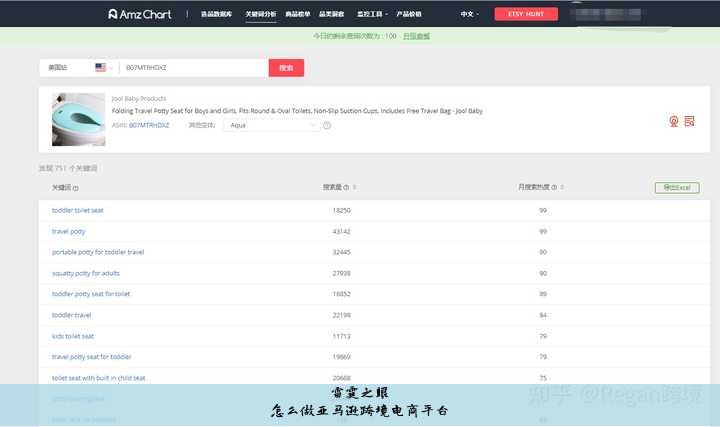The width and height of the screenshot is (720, 427).
Task: Switch to 关键词分析 tab
Action: click(x=261, y=14)
